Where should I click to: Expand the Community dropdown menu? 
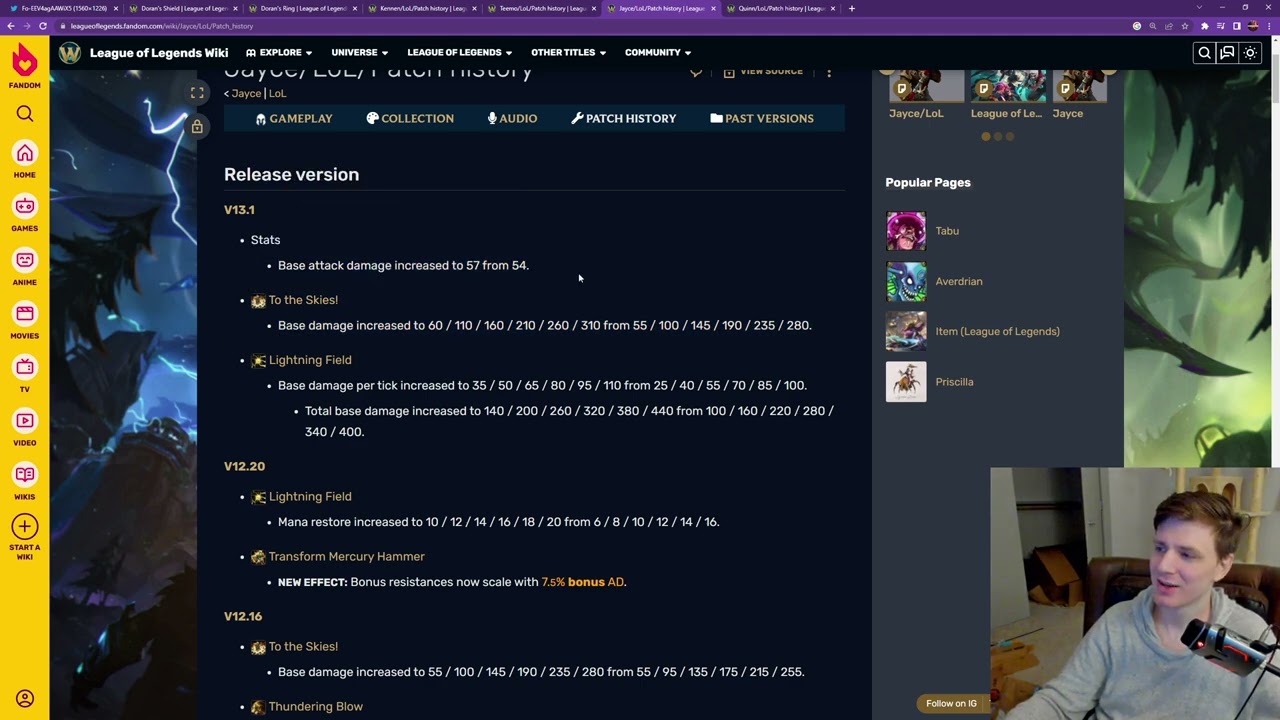[658, 52]
